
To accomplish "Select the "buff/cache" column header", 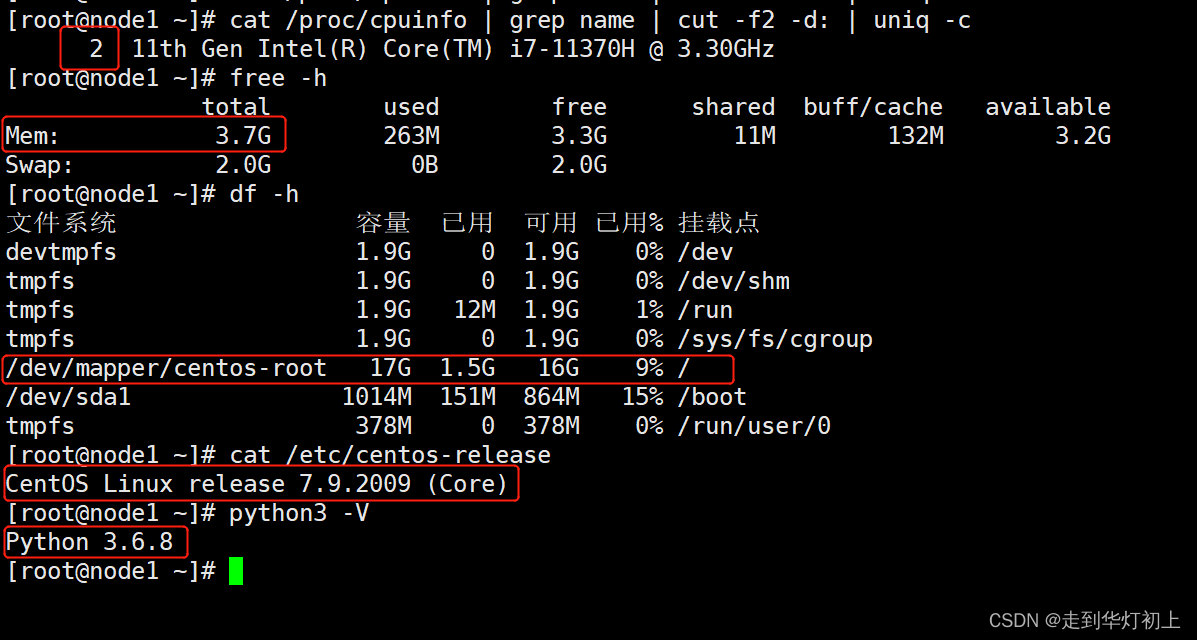I will click(x=872, y=106).
